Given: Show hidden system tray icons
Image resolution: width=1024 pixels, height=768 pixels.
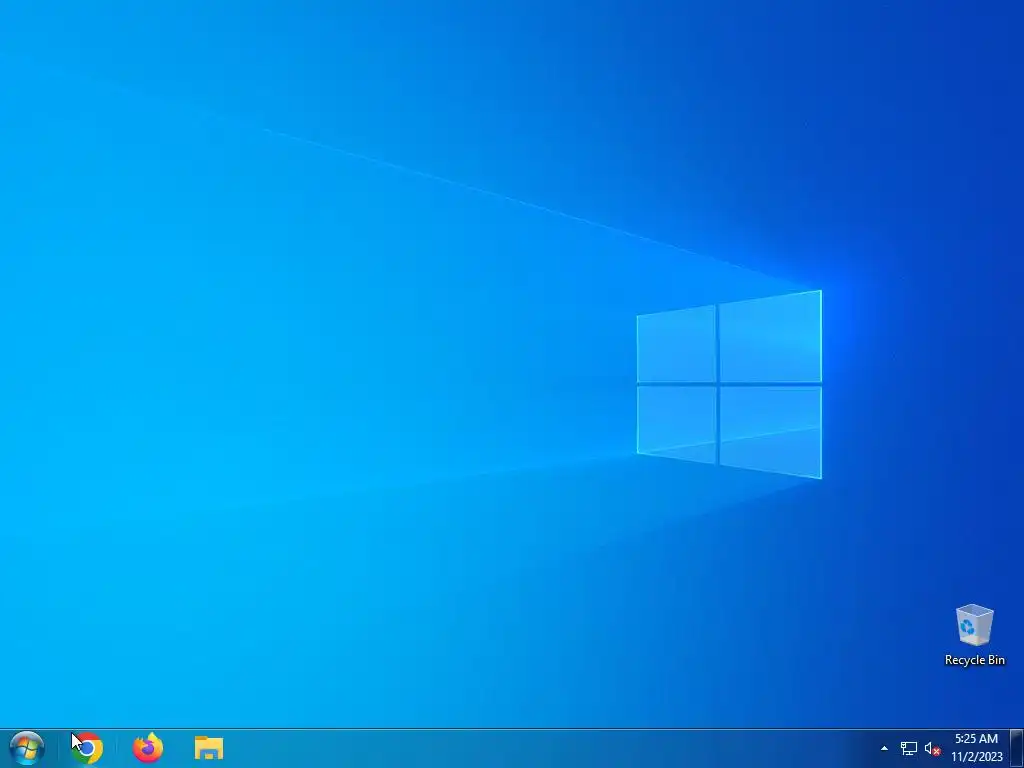Looking at the screenshot, I should point(884,749).
